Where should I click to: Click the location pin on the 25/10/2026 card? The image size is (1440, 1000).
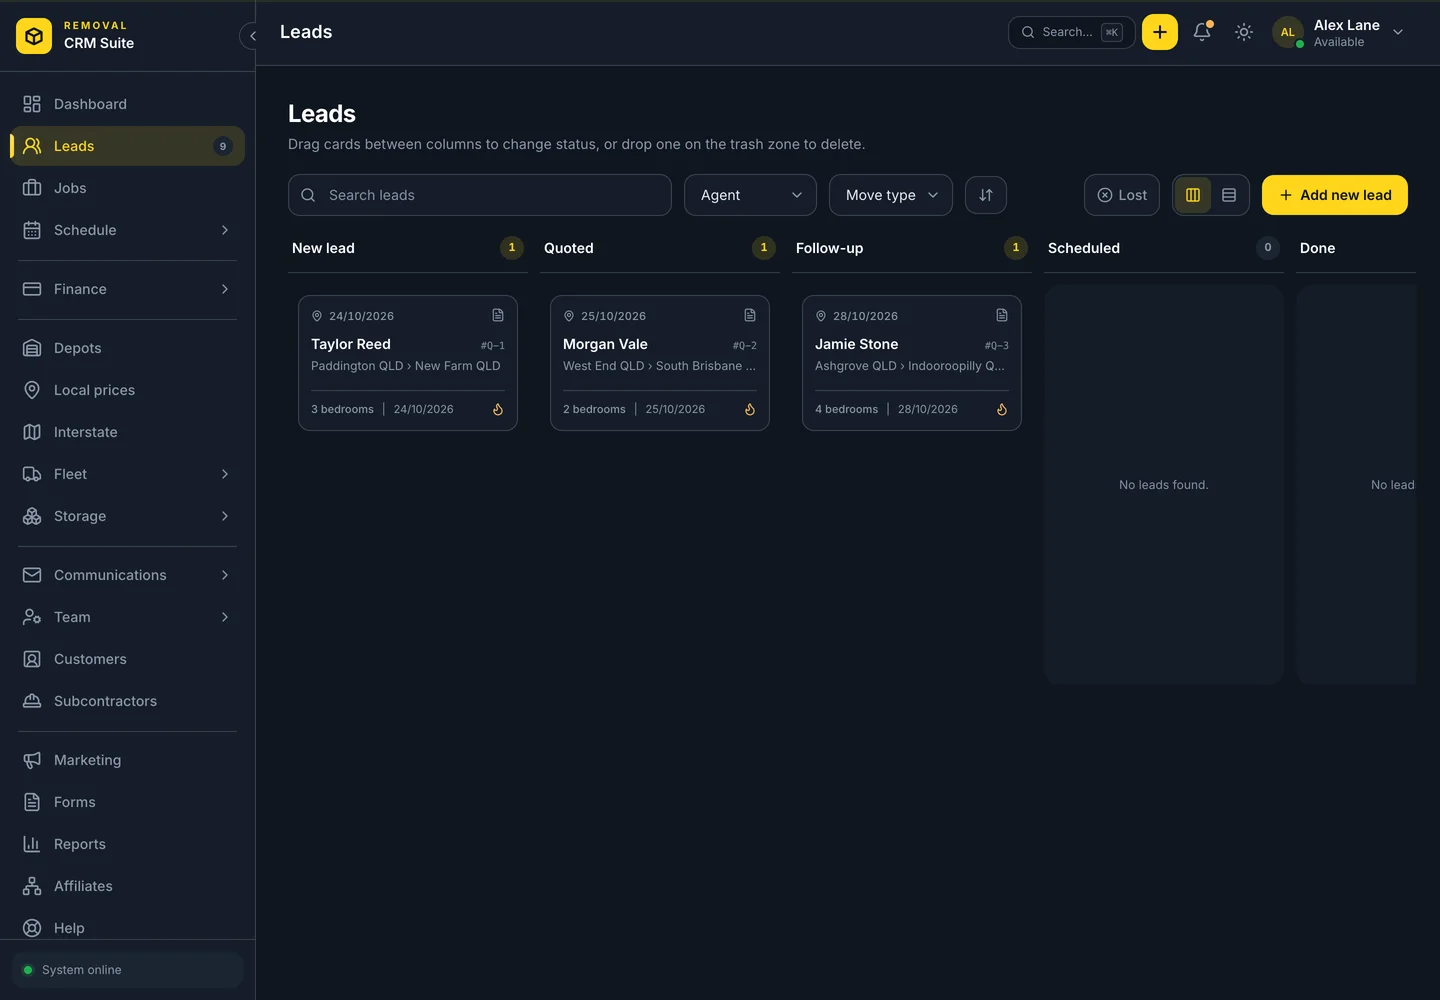pyautogui.click(x=569, y=316)
